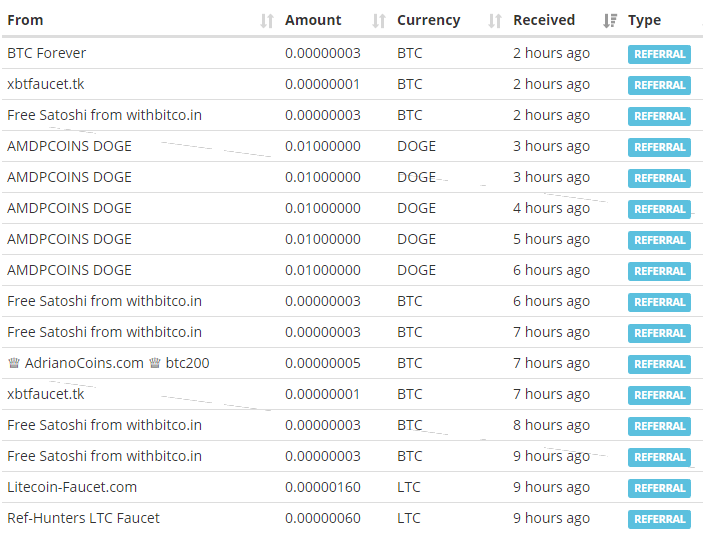703x538 pixels.
Task: Click REFERRAL badge for Ref-Hunters LTC Faucet
Action: pos(659,519)
